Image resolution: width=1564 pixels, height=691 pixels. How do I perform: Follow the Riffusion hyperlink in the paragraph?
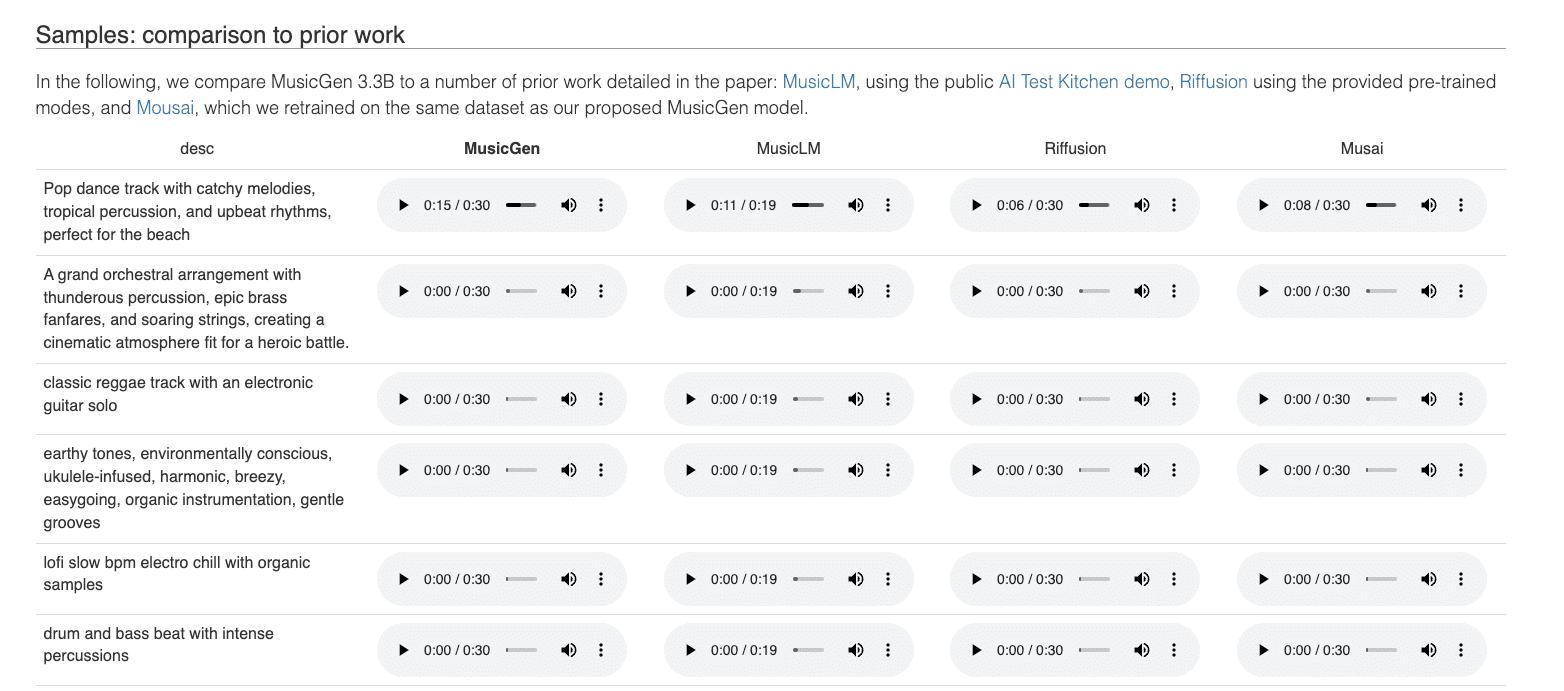[1213, 82]
